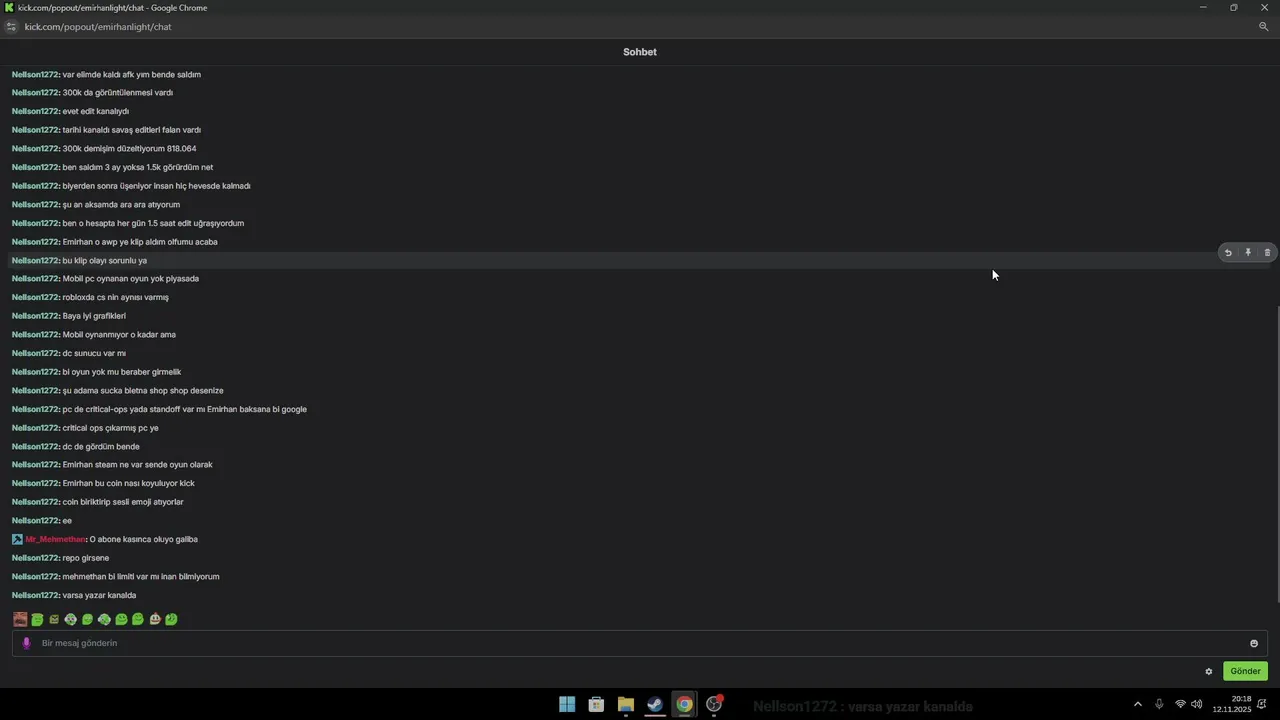
Task: Pin the hovered chat message
Action: (1248, 253)
